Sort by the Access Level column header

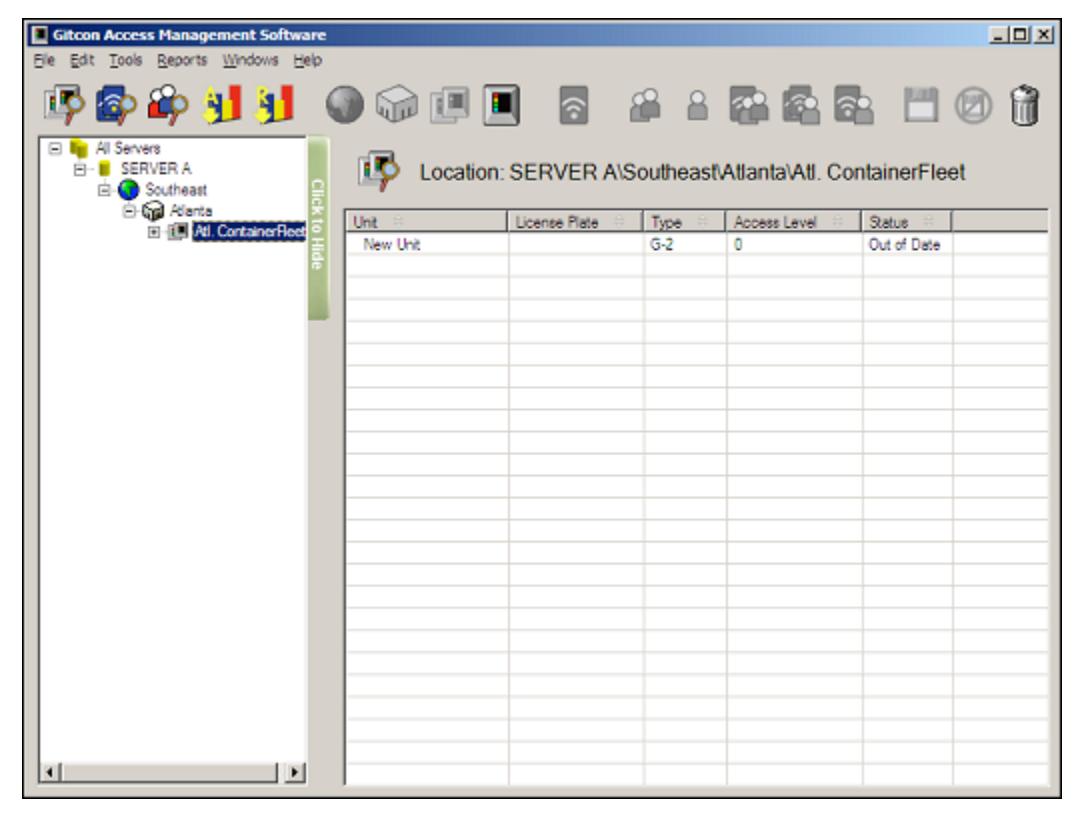793,222
